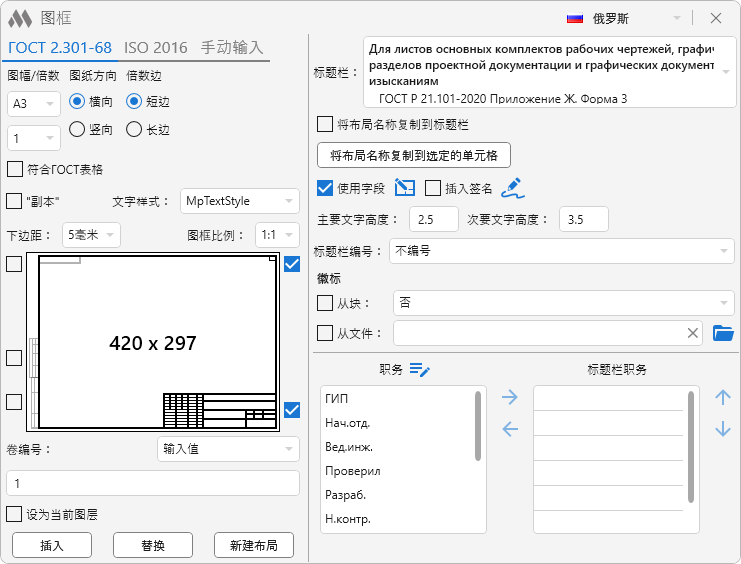Click the 插入 button

click(x=52, y=545)
